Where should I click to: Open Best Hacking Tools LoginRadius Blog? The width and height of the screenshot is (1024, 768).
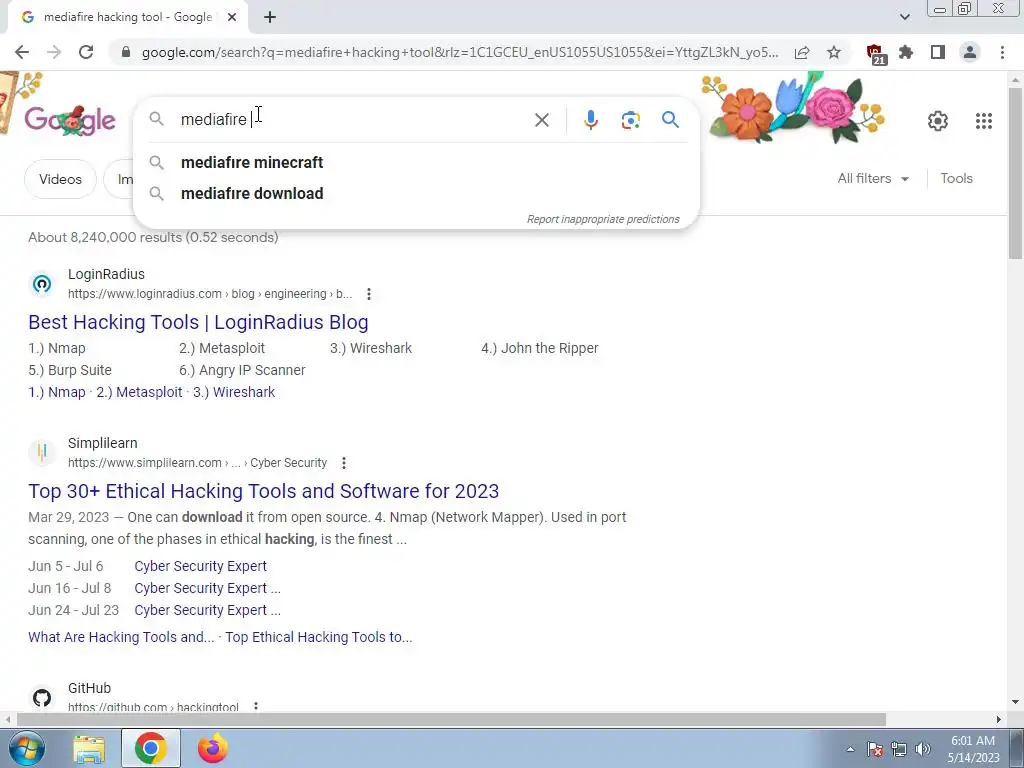tap(198, 322)
